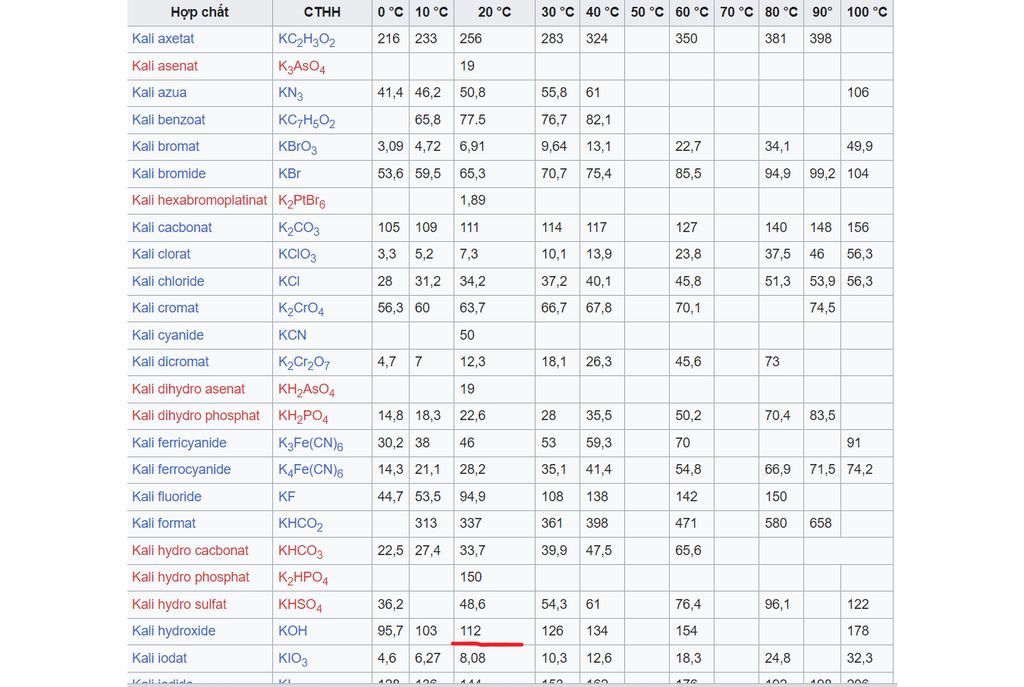Click the KHCO2 formula link
The image size is (1024, 687).
300,525
